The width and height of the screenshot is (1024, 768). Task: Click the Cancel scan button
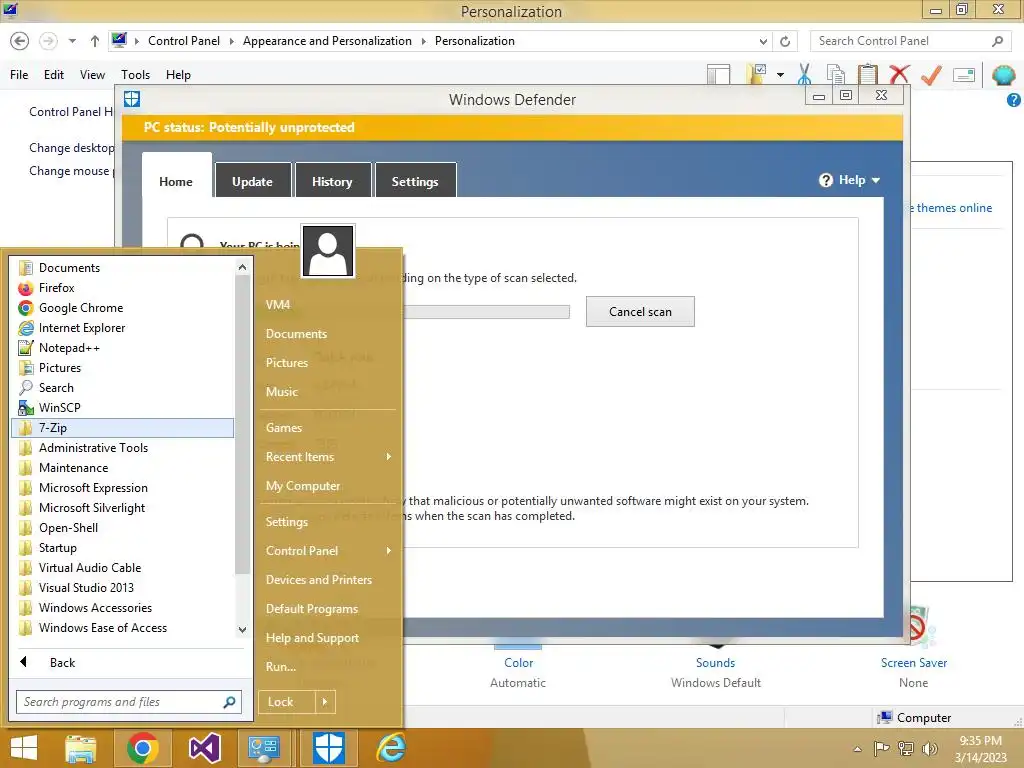[x=640, y=312]
